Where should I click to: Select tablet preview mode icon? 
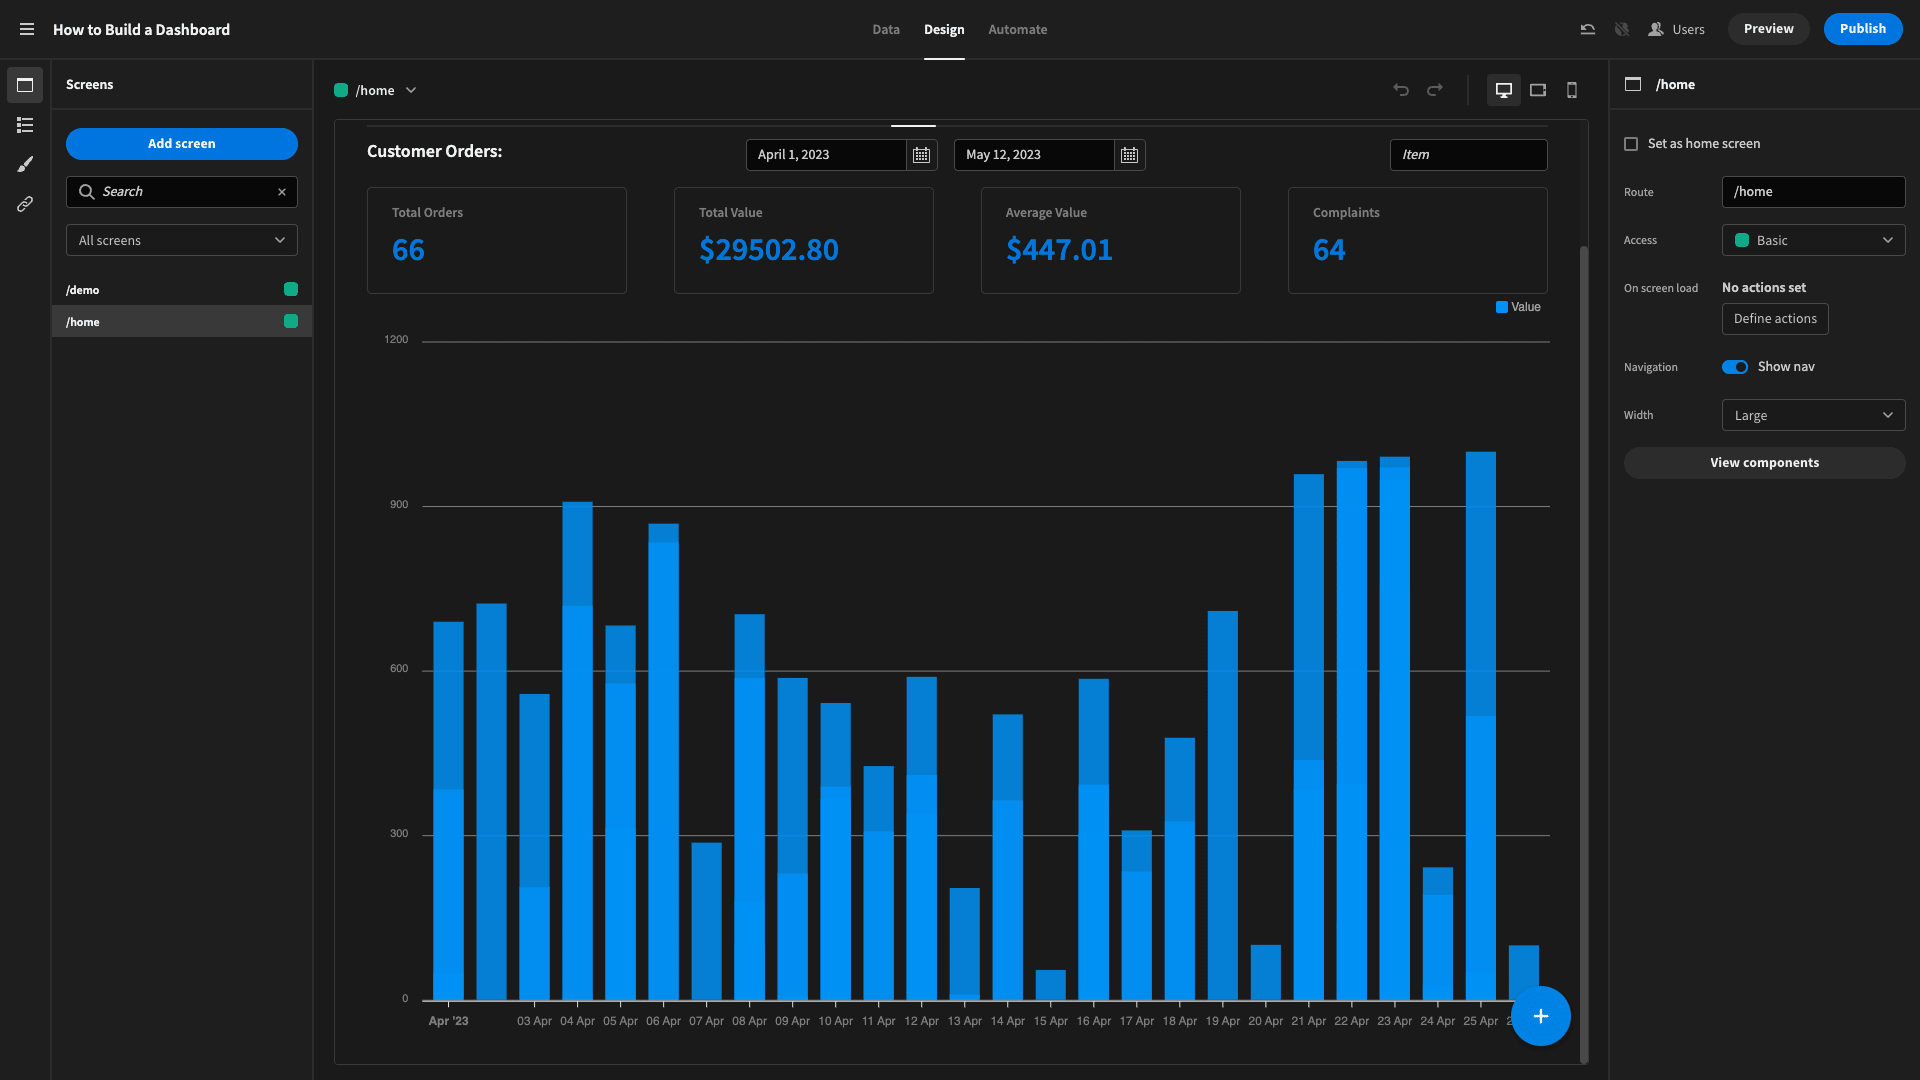tap(1538, 90)
